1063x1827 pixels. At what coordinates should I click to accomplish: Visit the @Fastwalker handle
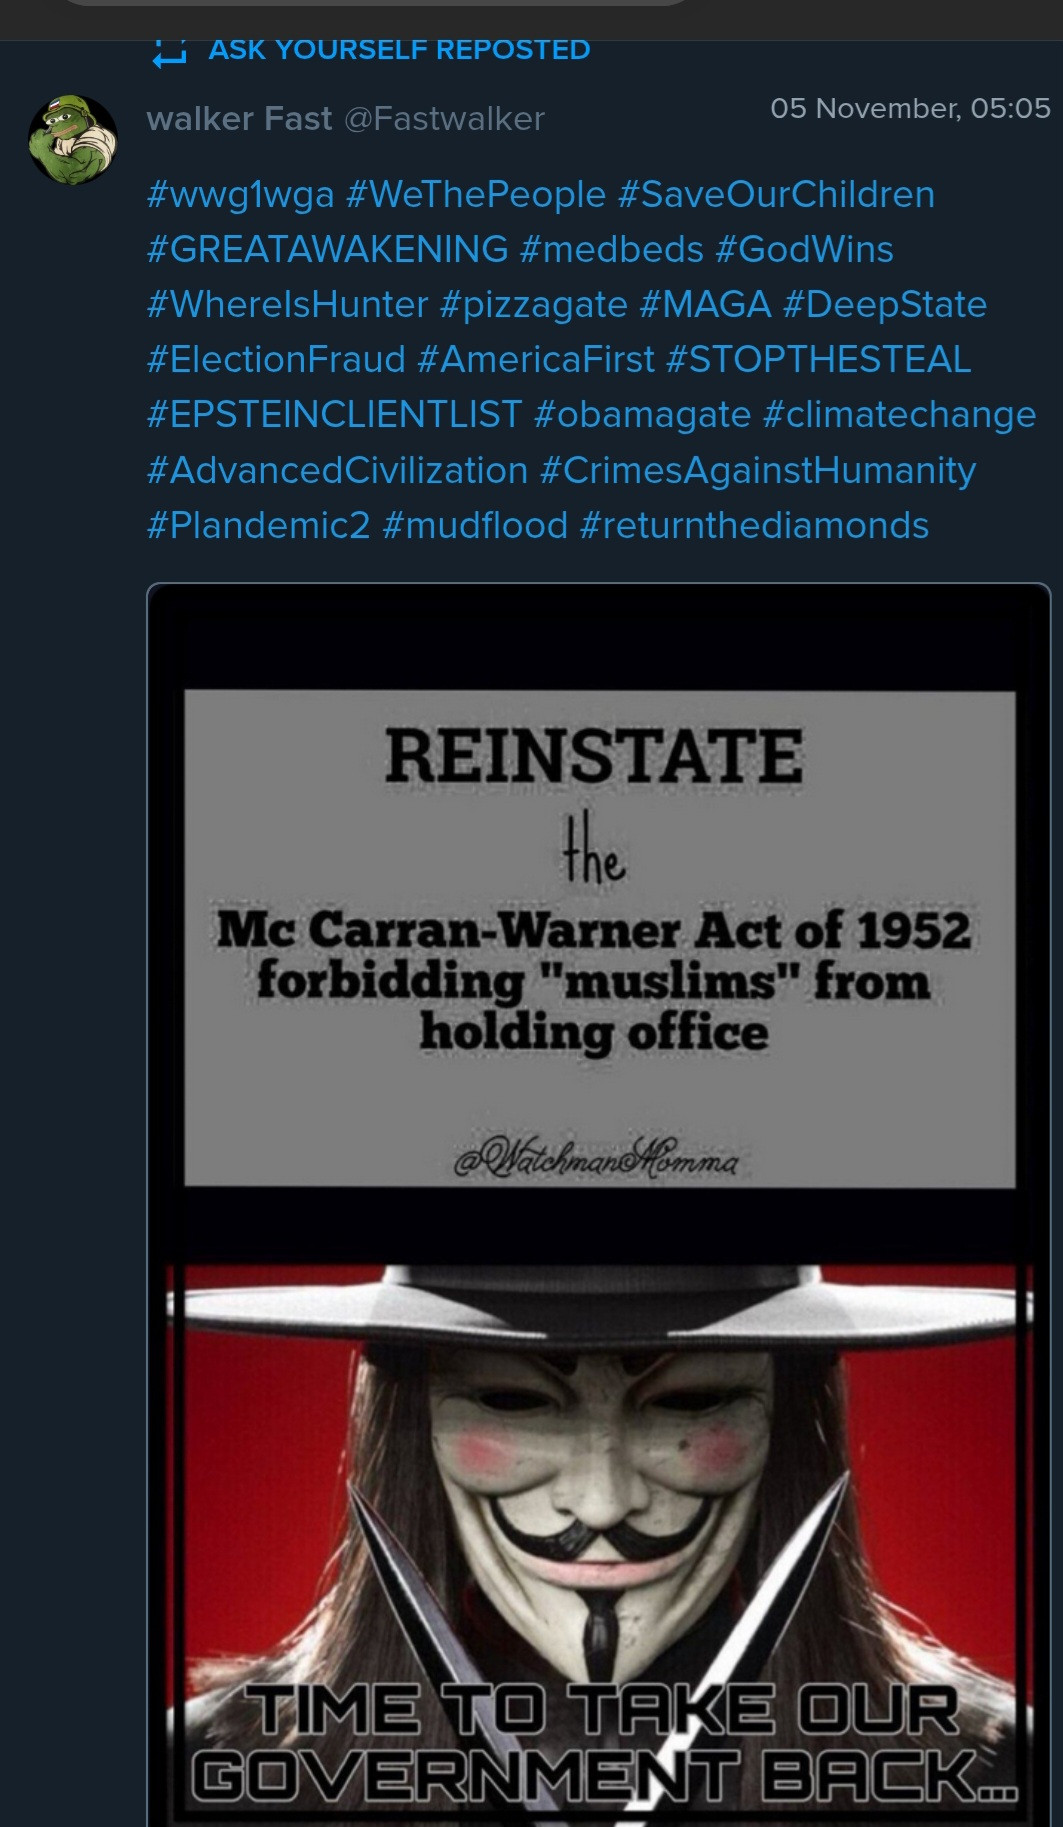coord(444,119)
